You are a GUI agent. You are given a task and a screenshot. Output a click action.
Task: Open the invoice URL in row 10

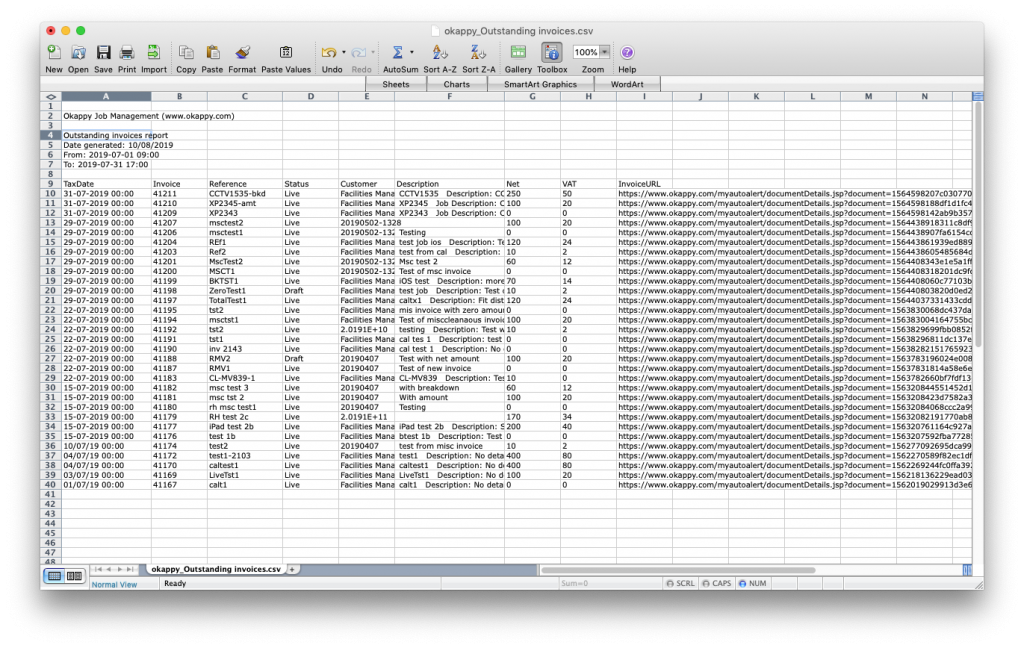pos(795,194)
